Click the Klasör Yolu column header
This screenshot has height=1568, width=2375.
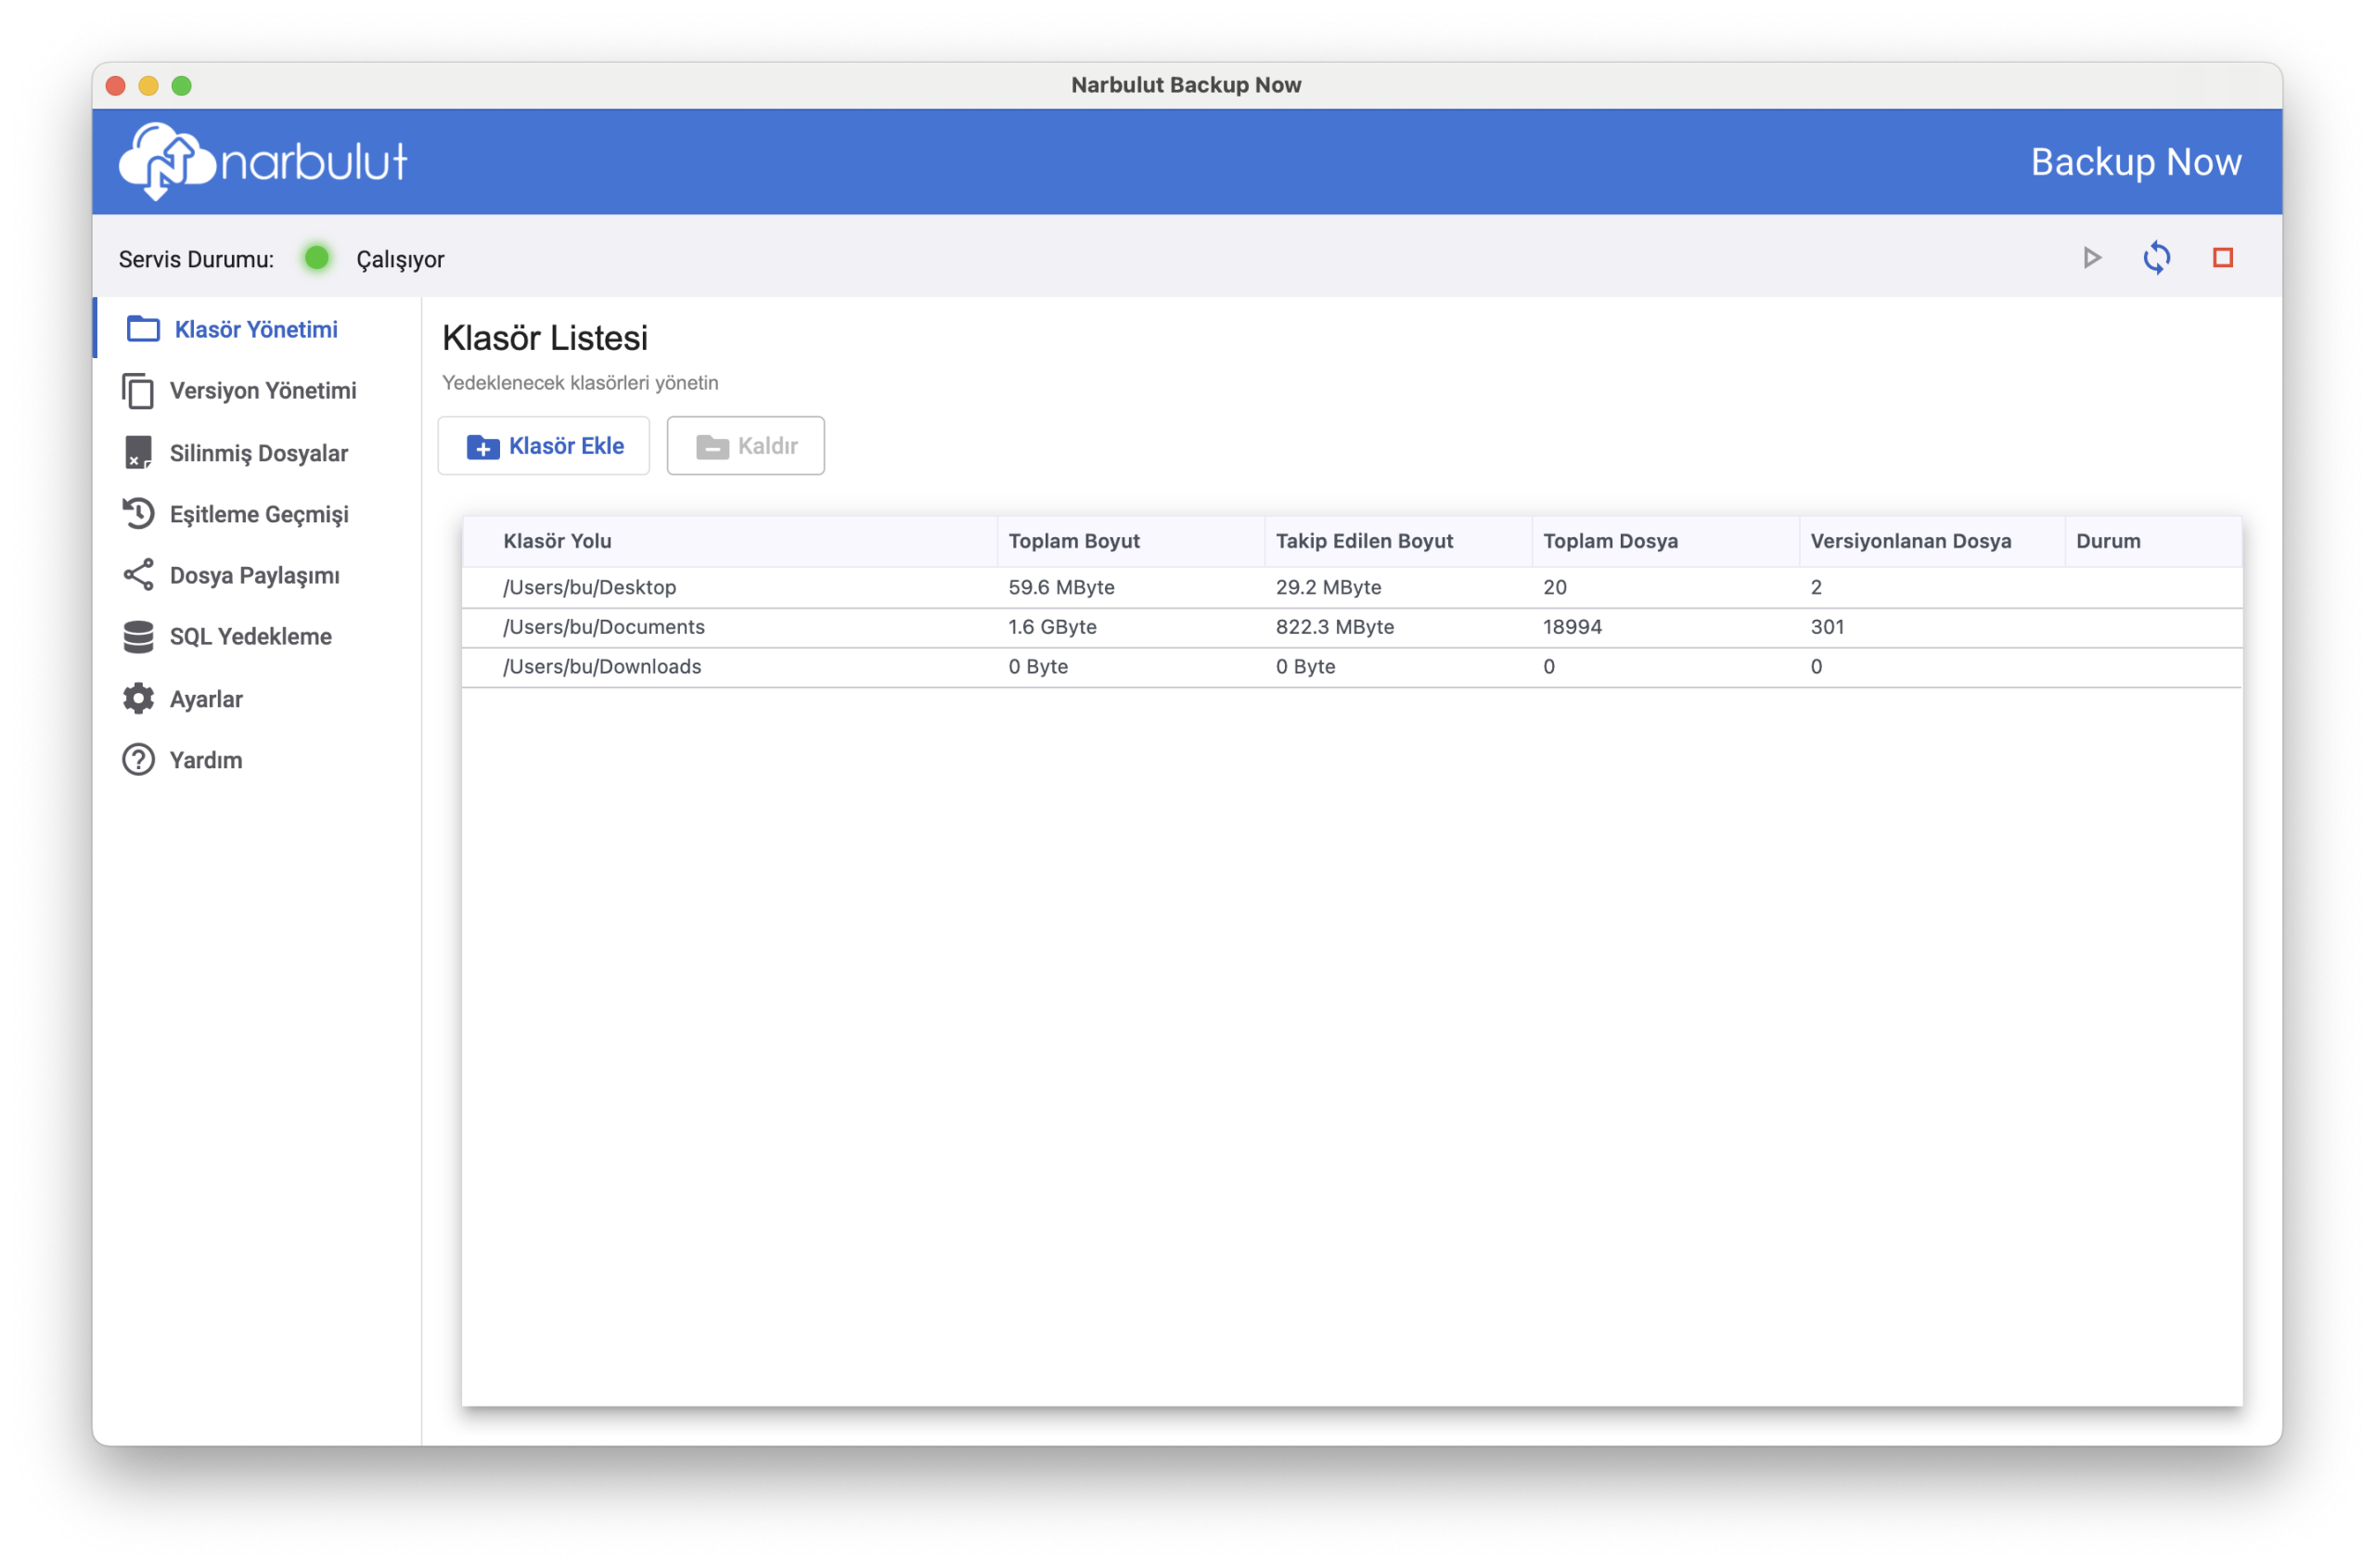[x=557, y=541]
